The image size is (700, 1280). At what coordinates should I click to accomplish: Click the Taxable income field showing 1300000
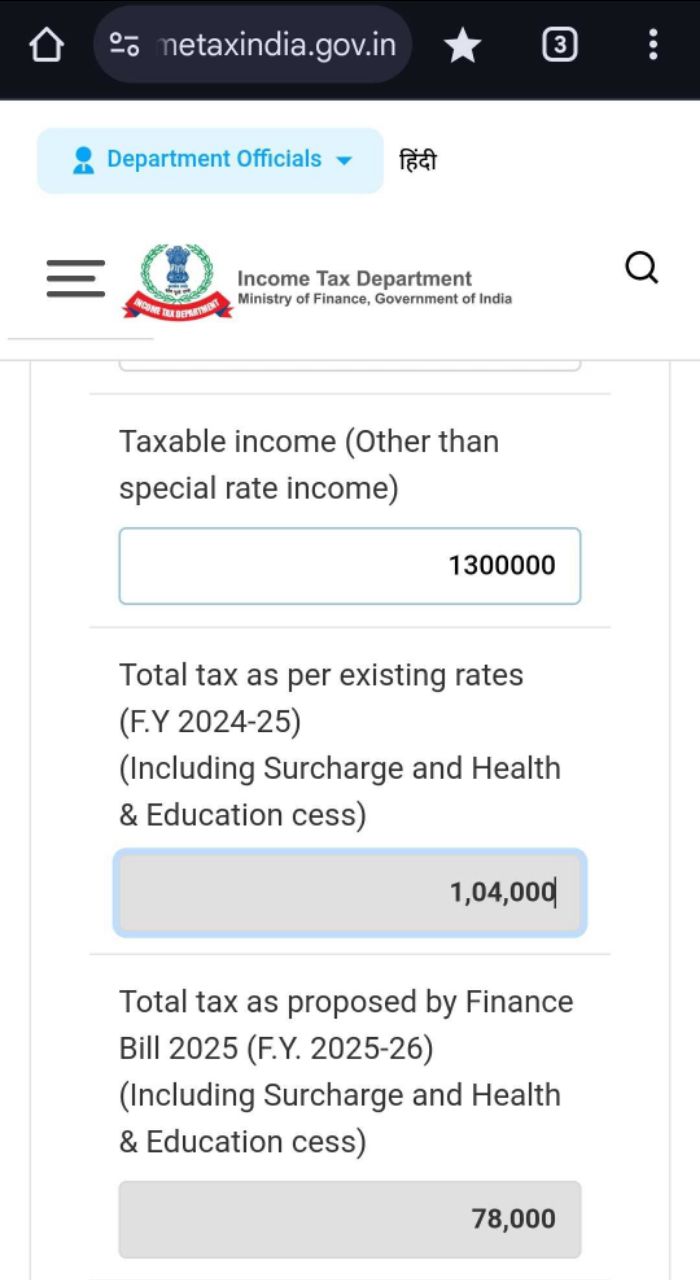click(349, 566)
